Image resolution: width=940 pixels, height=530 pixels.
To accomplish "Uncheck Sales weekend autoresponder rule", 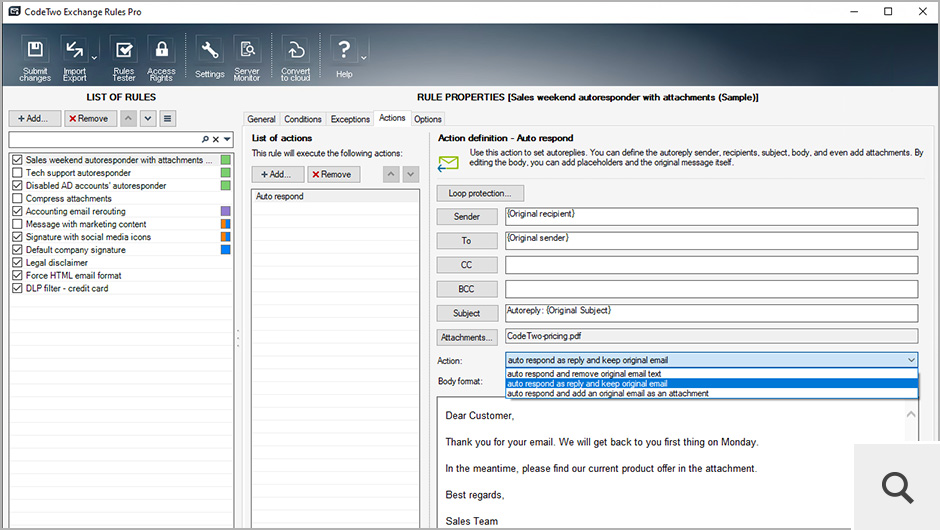I will (17, 160).
